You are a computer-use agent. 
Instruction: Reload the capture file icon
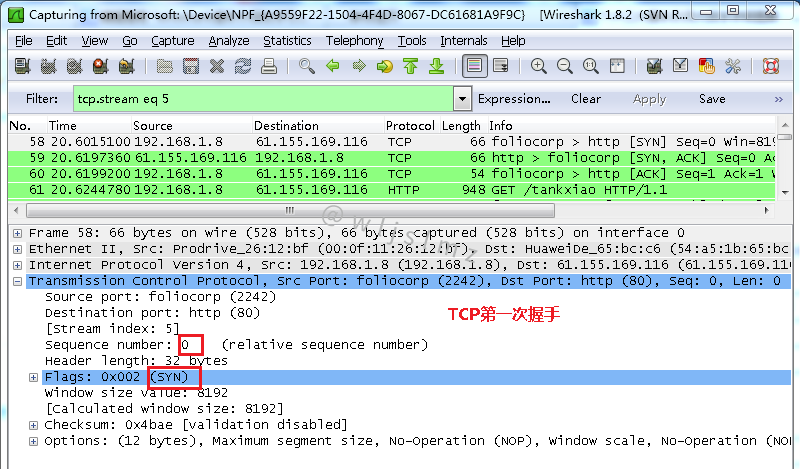[243, 66]
